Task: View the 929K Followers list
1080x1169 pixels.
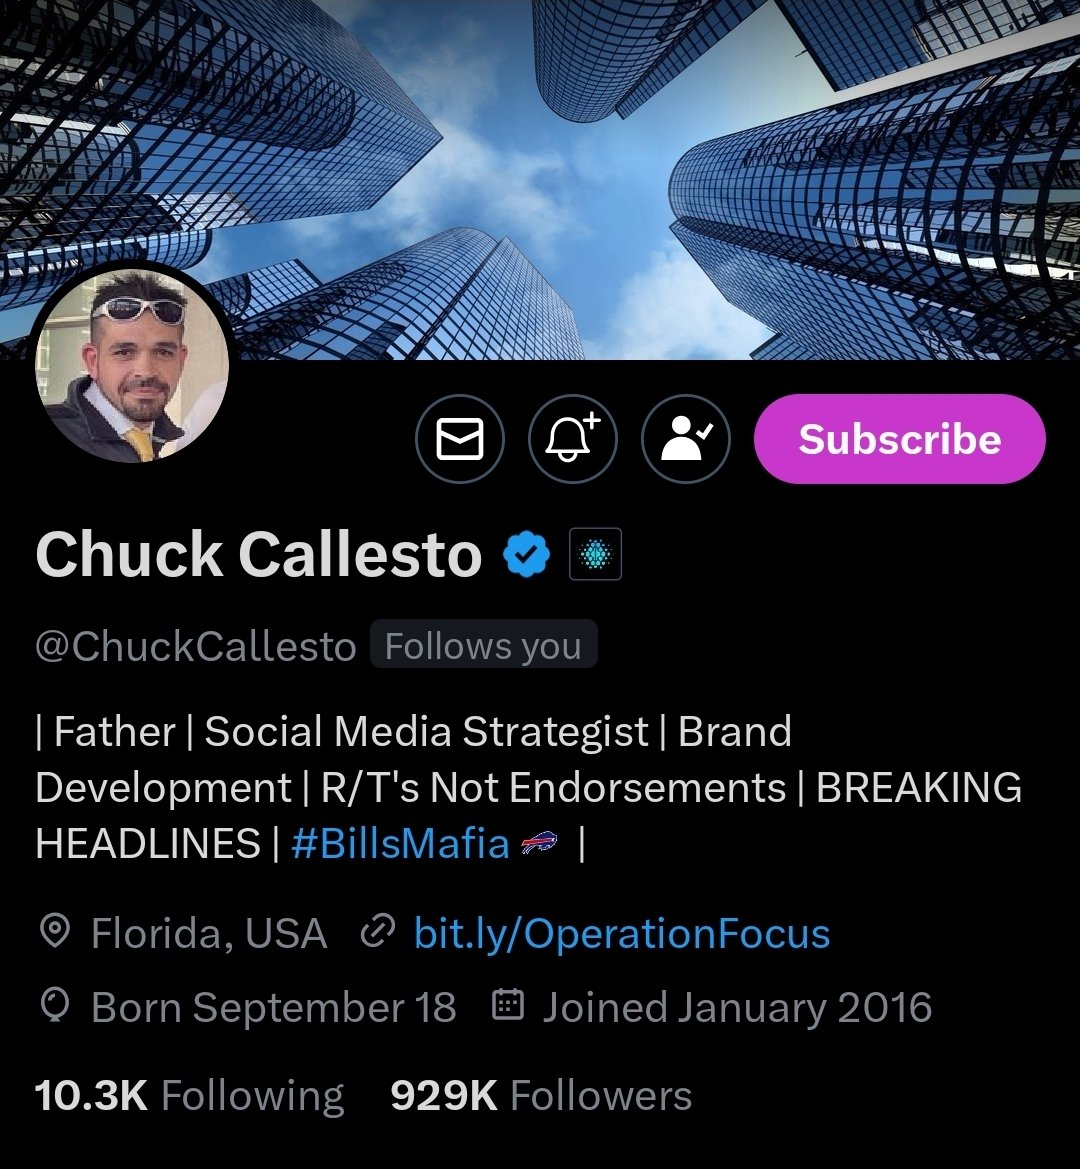Action: (x=541, y=1096)
